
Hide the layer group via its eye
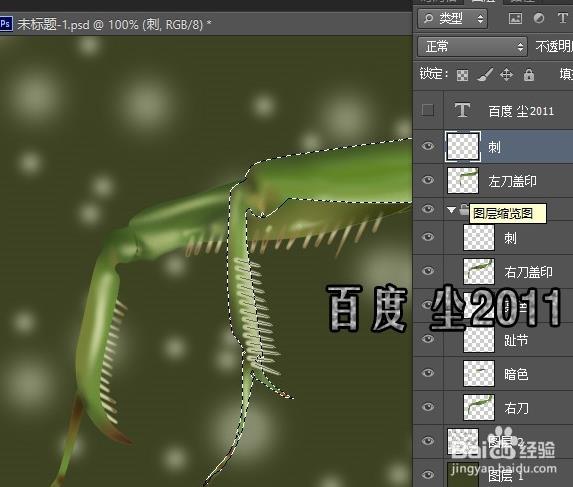pos(428,209)
